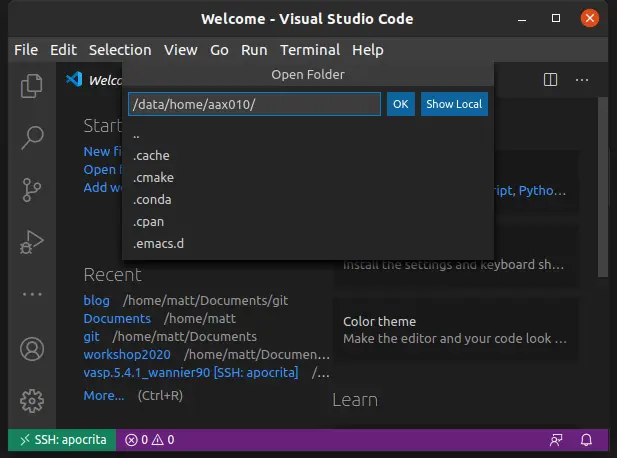Open errors and warnings problems indicator
The width and height of the screenshot is (617, 458).
point(150,440)
